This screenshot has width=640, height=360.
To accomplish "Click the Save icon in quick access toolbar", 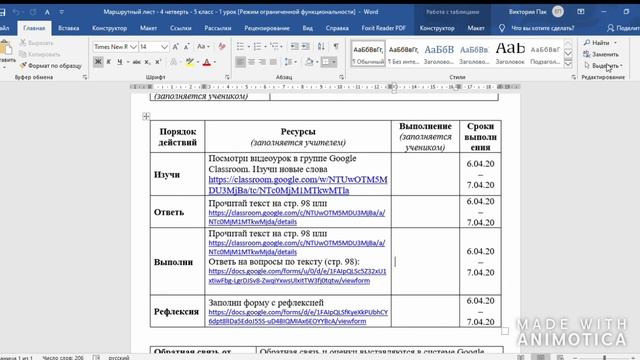I will (x=2, y=12).
